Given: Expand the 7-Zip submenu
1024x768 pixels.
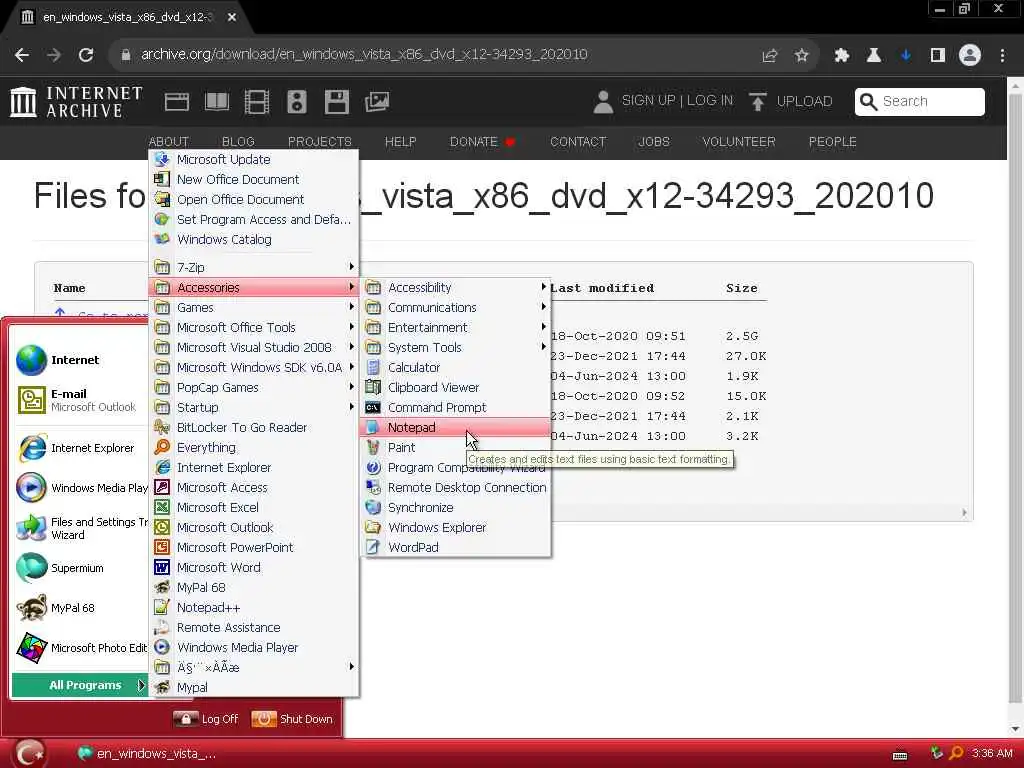Looking at the screenshot, I should 255,267.
